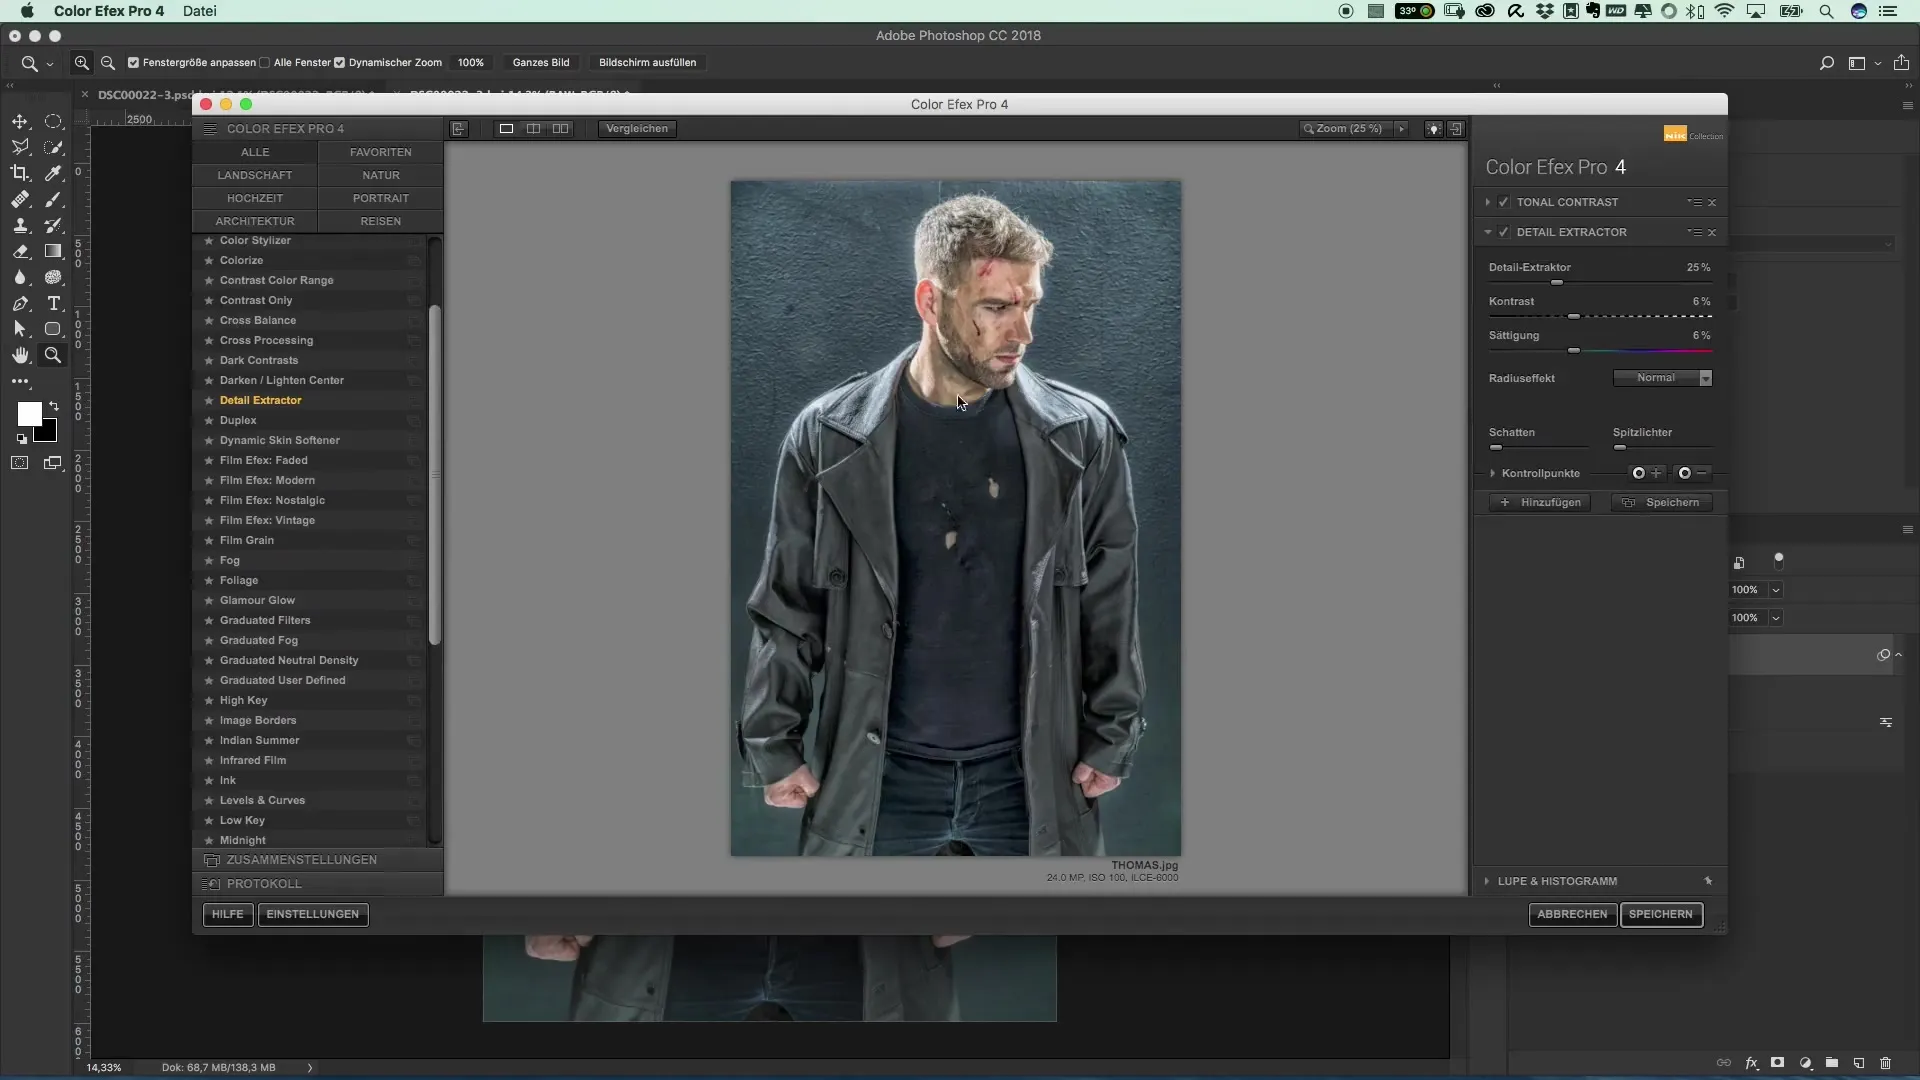The height and width of the screenshot is (1080, 1920).
Task: Select the Healing Brush tool
Action: pyautogui.click(x=20, y=199)
